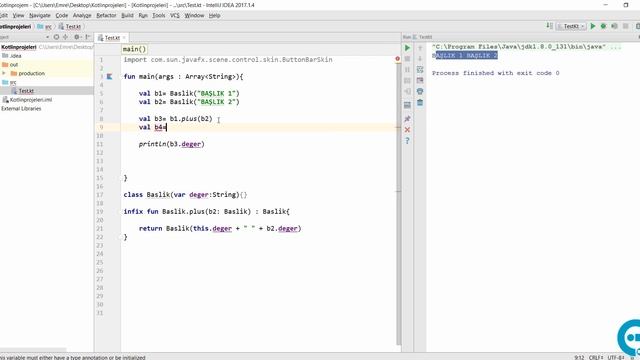Click the editor vertical scrollbar
Image resolution: width=640 pixels, height=360 pixels.
tap(398, 204)
